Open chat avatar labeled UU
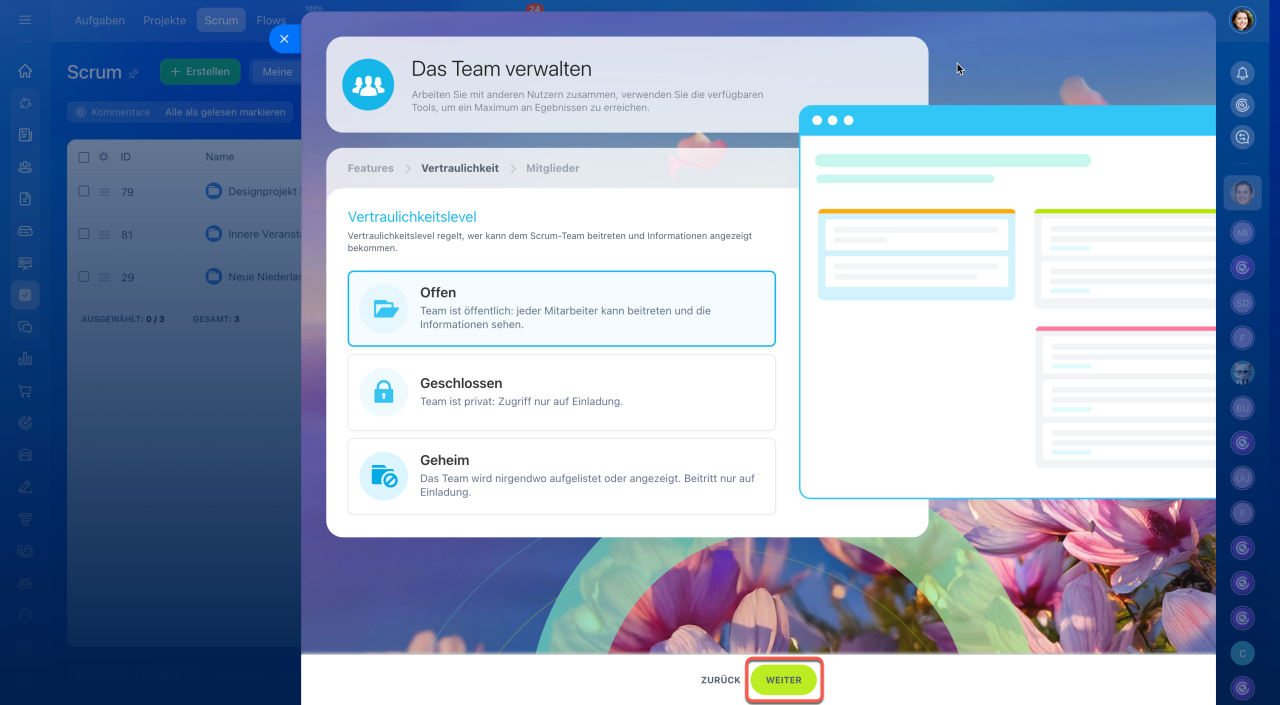Screen dimensions: 1280x705 coord(1242,478)
